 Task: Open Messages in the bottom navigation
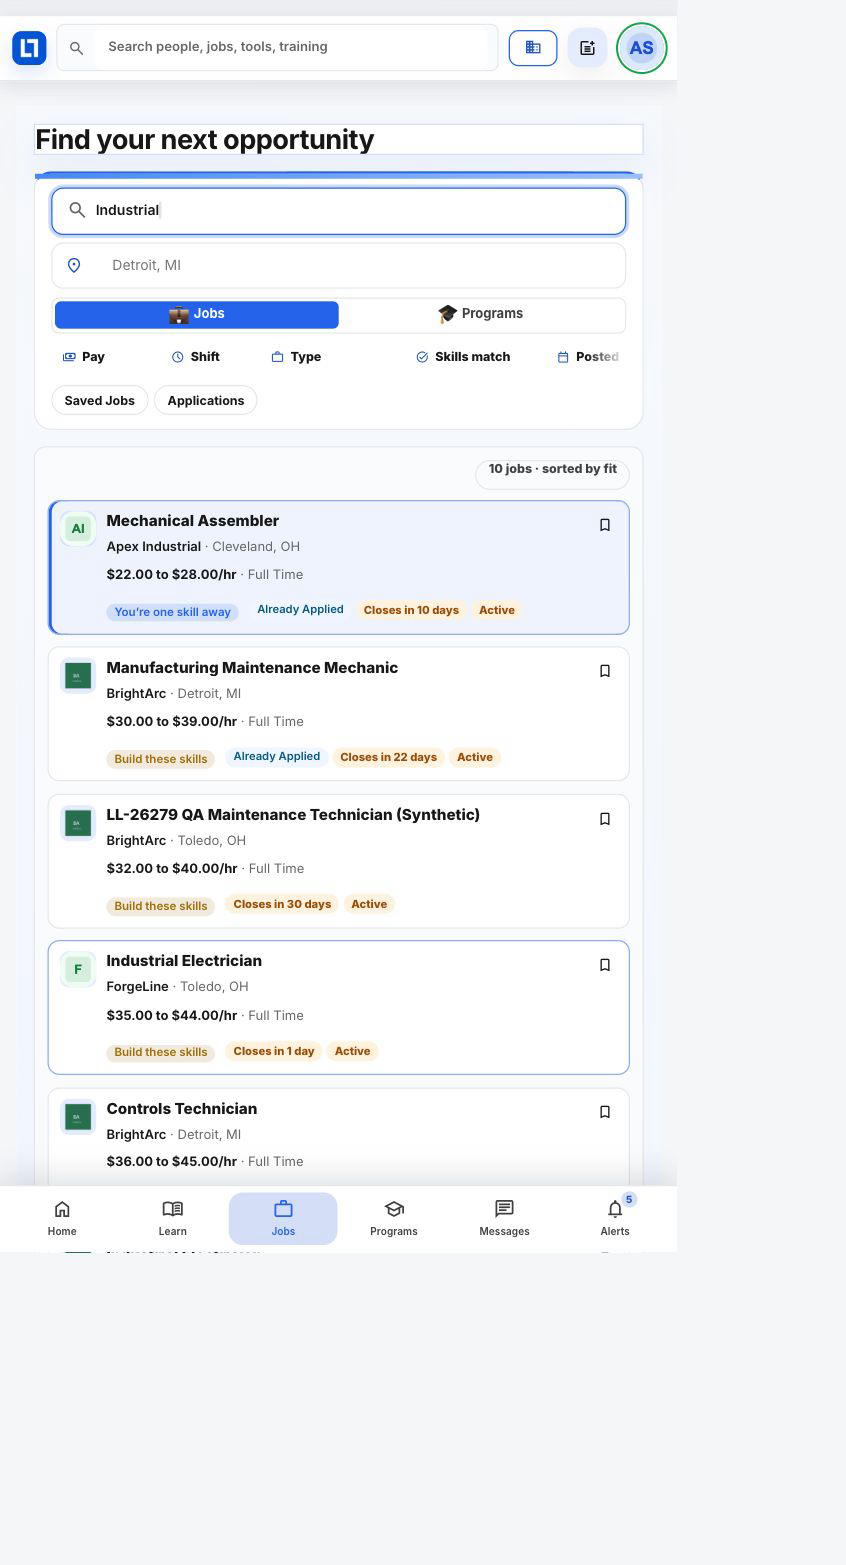coord(504,1218)
